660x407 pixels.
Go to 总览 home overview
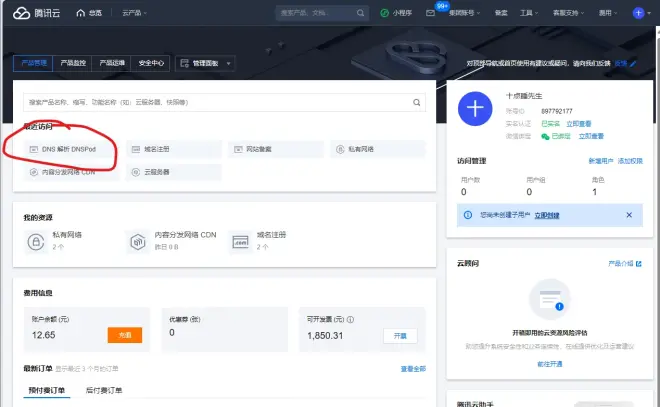pyautogui.click(x=89, y=13)
